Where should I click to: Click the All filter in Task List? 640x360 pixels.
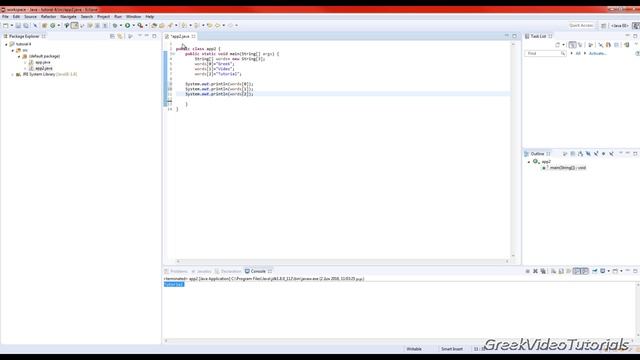pyautogui.click(x=578, y=53)
